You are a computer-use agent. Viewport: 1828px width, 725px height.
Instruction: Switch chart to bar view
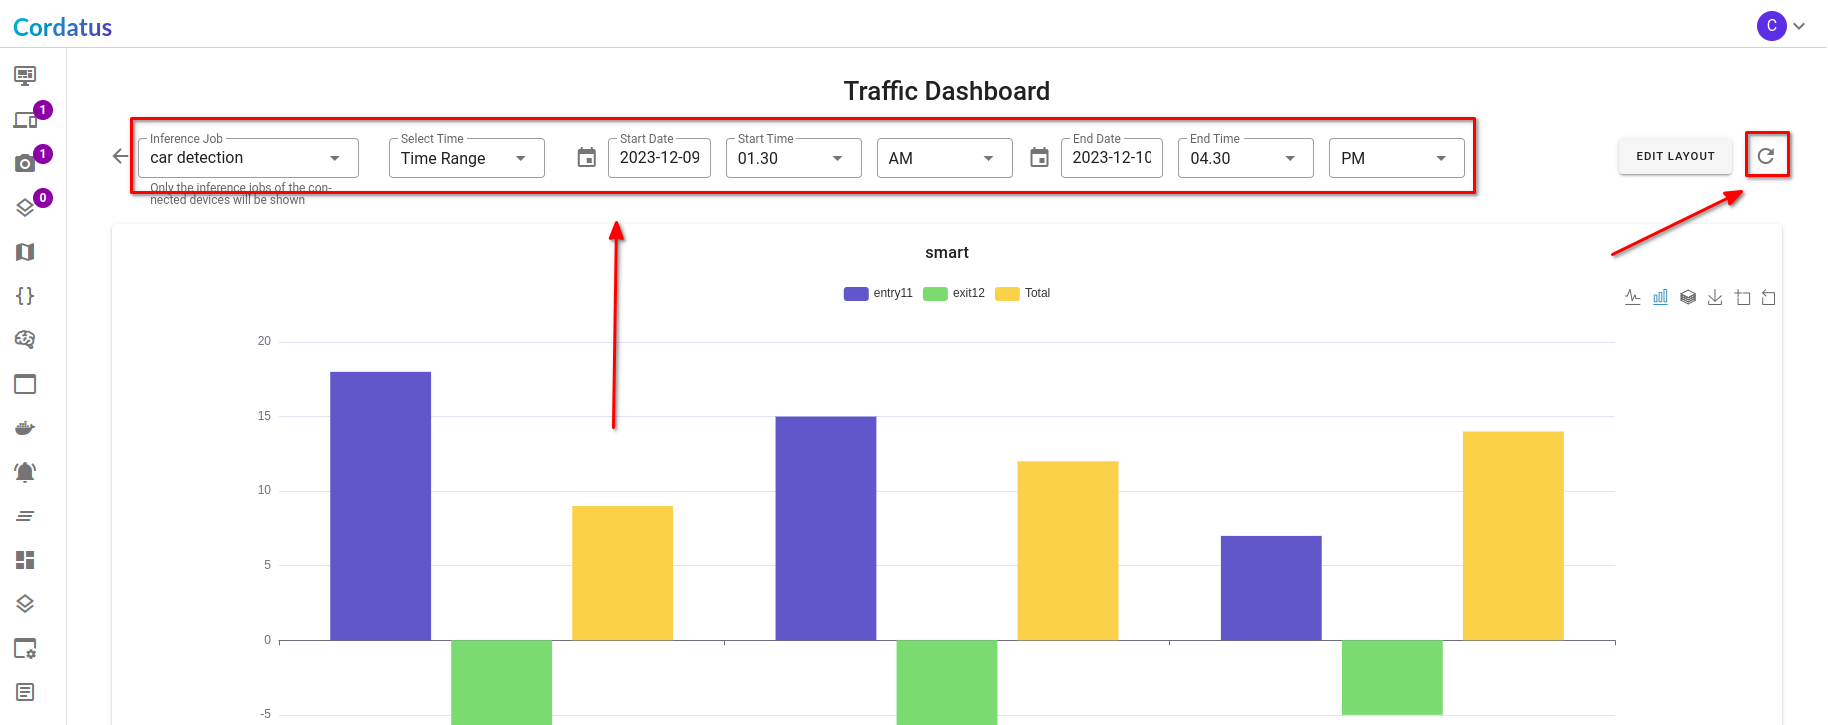[1660, 297]
